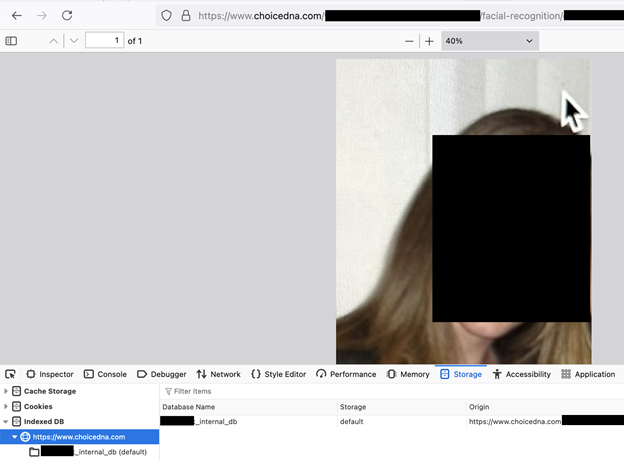Click the PDF page image
The height and width of the screenshot is (460, 624).
click(x=464, y=211)
